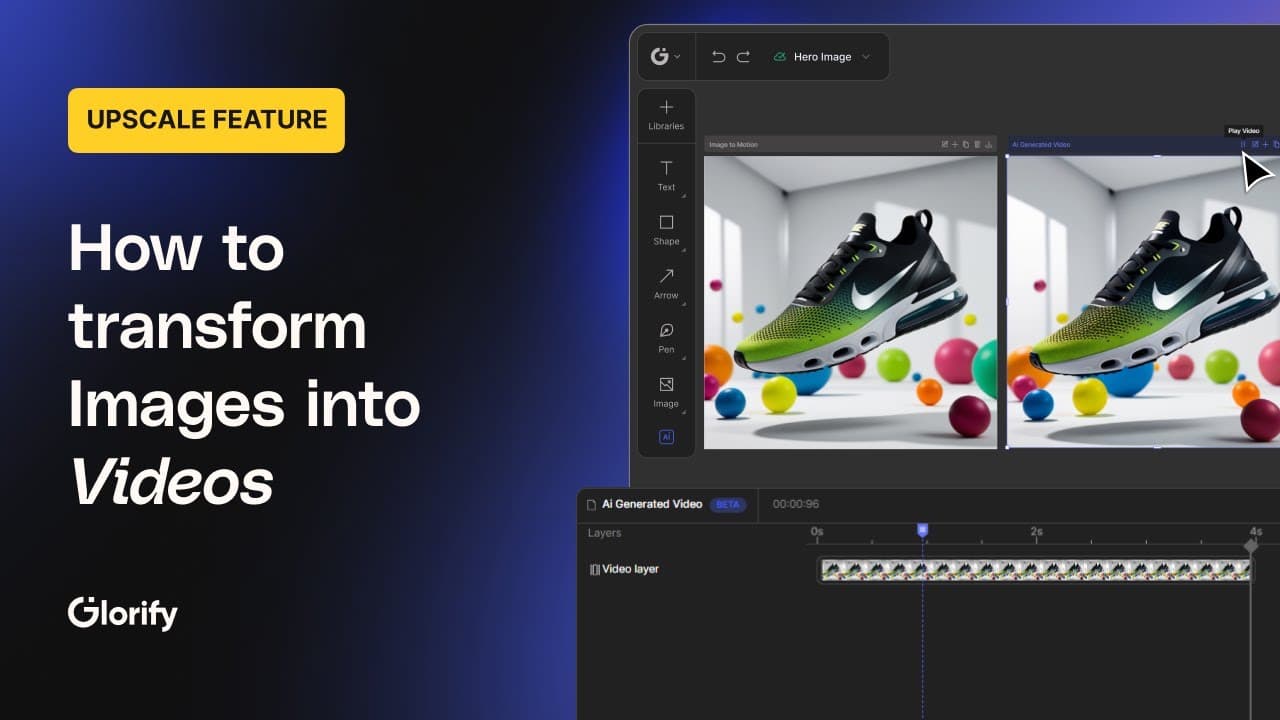Screen dimensions: 1280x720
Task: Select the Arrow tool
Action: tap(666, 283)
